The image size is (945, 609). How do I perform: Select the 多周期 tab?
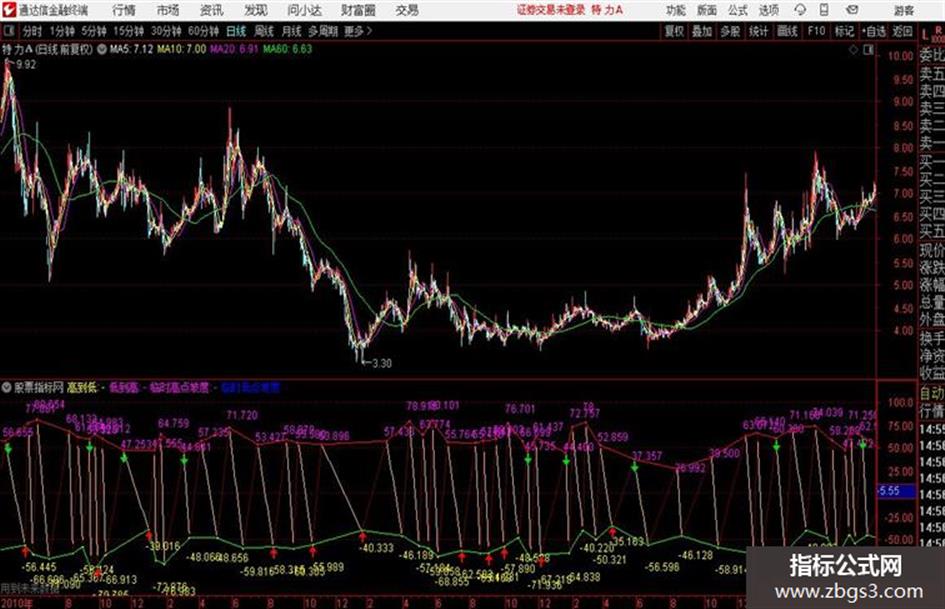click(x=323, y=31)
